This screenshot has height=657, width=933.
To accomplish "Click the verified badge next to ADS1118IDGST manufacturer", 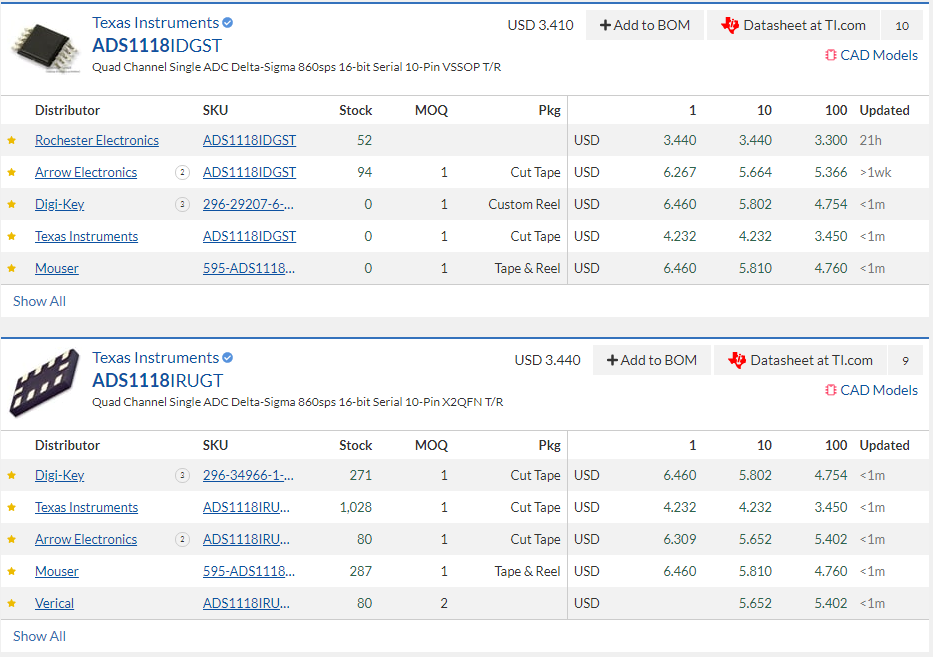I will point(227,23).
